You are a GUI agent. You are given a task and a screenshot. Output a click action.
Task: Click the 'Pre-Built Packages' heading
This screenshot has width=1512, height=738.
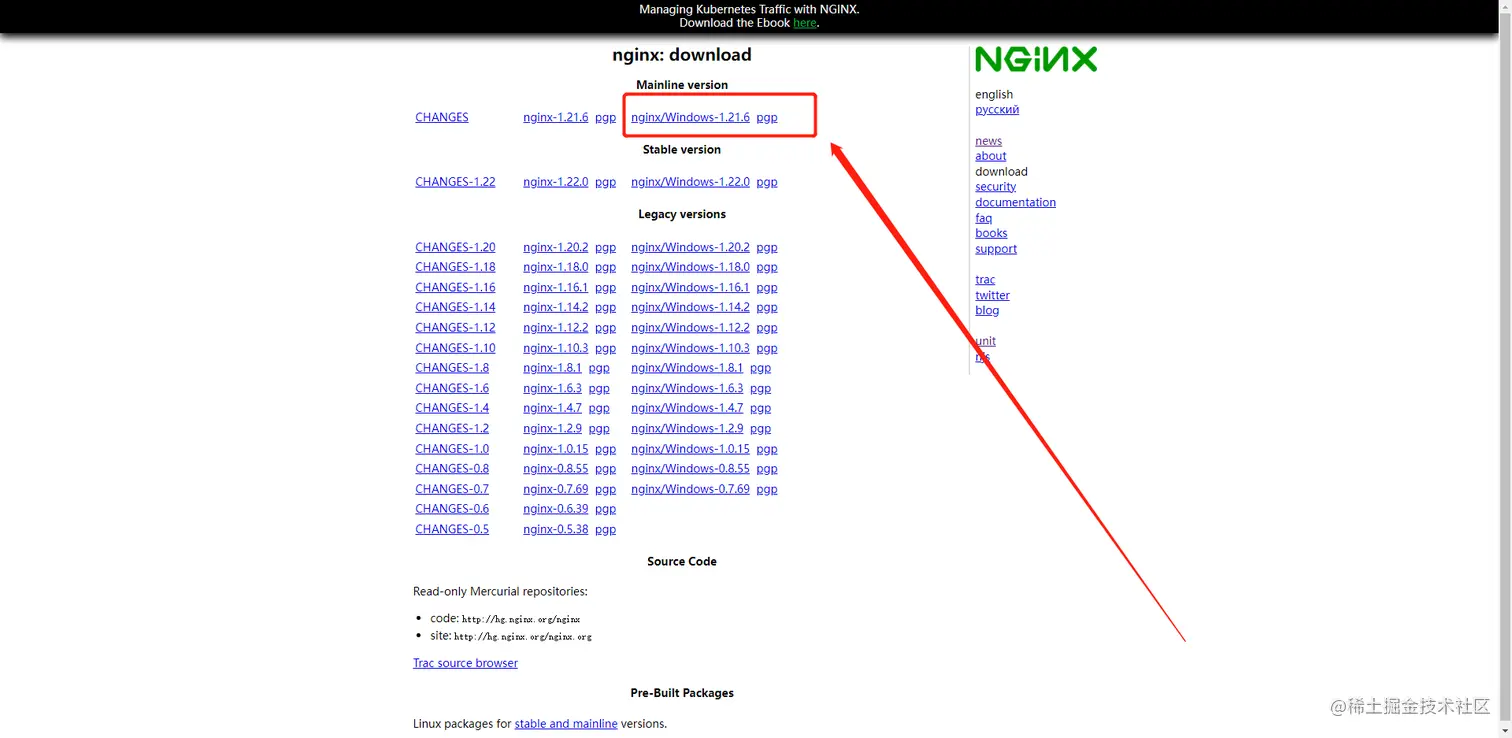tap(682, 693)
